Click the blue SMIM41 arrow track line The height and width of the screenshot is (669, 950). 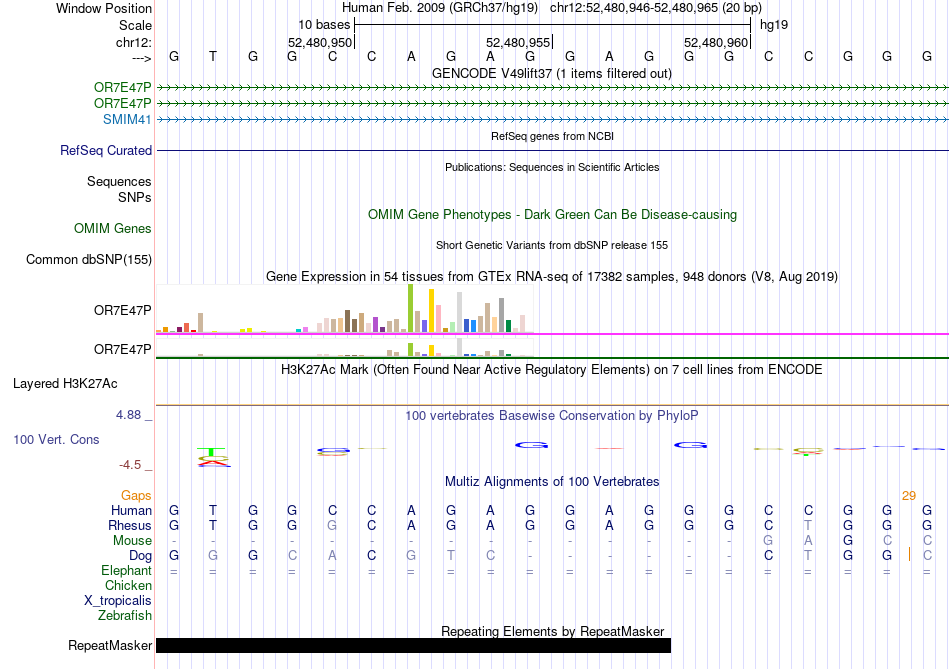pyautogui.click(x=552, y=120)
